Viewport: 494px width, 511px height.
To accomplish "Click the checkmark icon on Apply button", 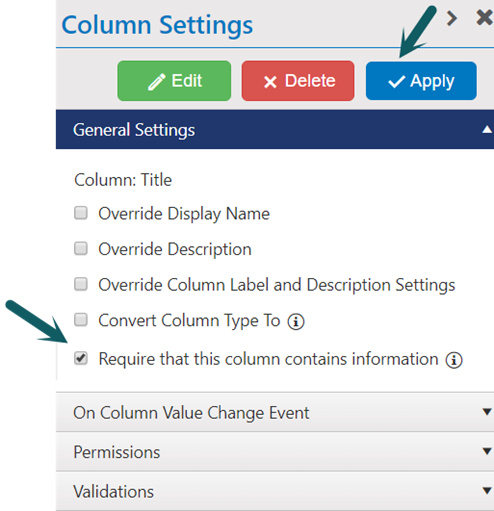I will coord(397,82).
